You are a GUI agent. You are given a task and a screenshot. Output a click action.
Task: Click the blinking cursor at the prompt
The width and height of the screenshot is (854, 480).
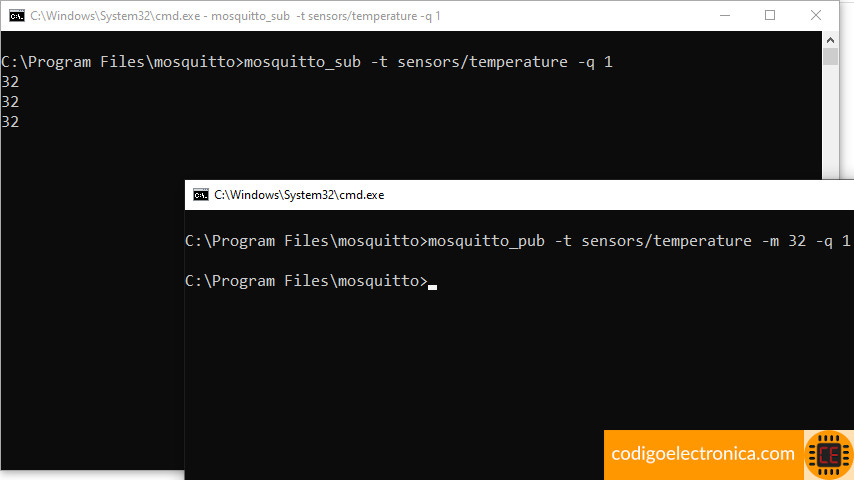(432, 287)
